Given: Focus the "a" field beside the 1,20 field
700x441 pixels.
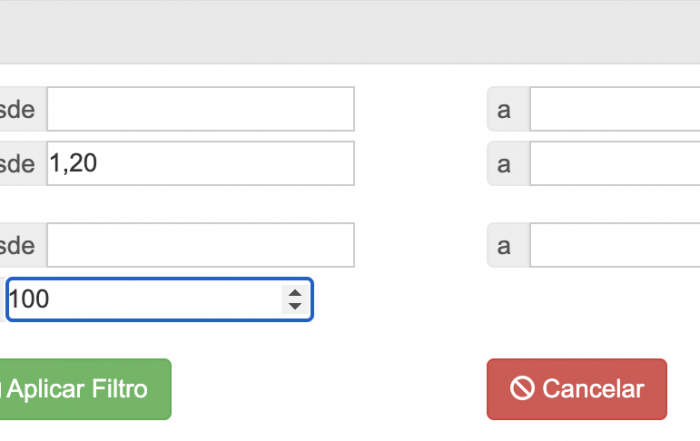Looking at the screenshot, I should point(615,163).
